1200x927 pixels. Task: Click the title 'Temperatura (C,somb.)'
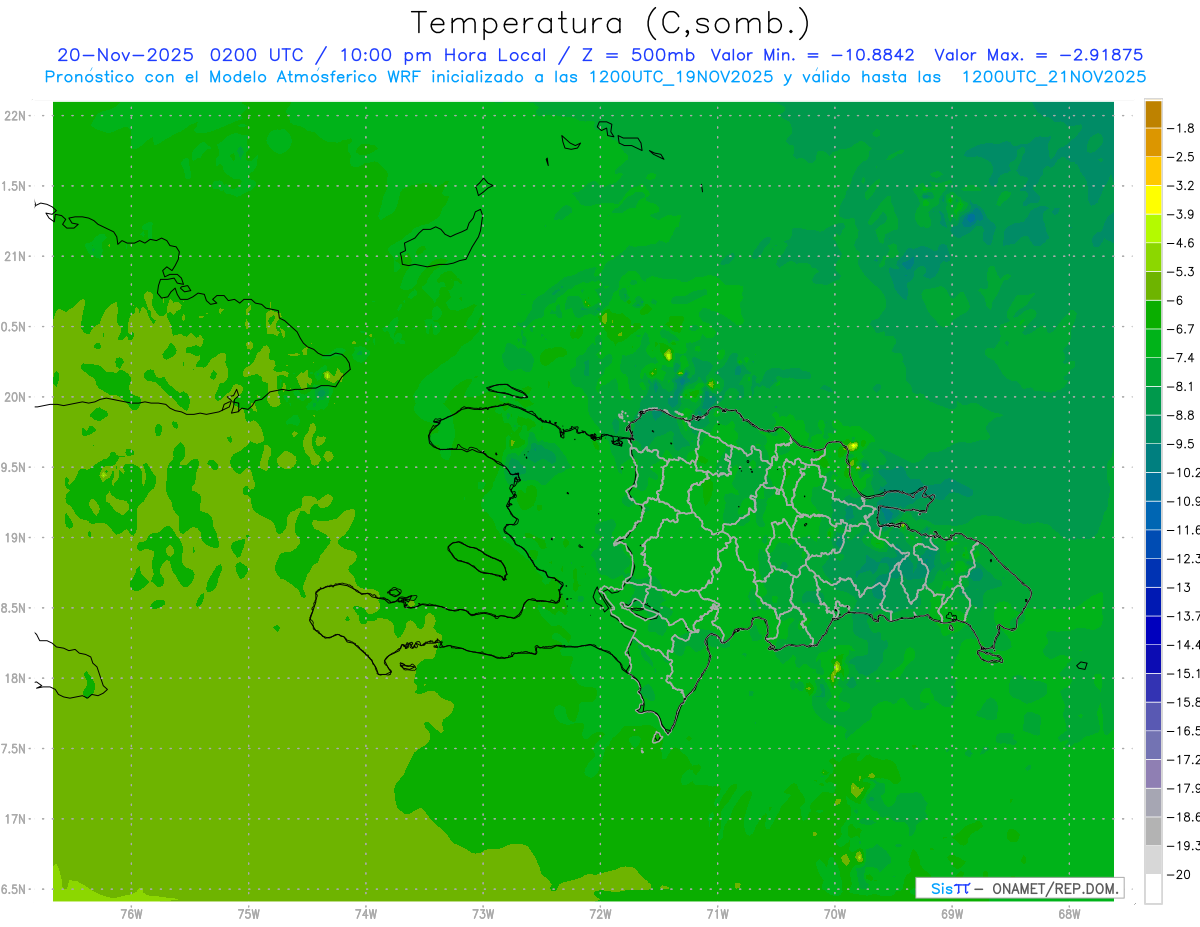click(611, 23)
